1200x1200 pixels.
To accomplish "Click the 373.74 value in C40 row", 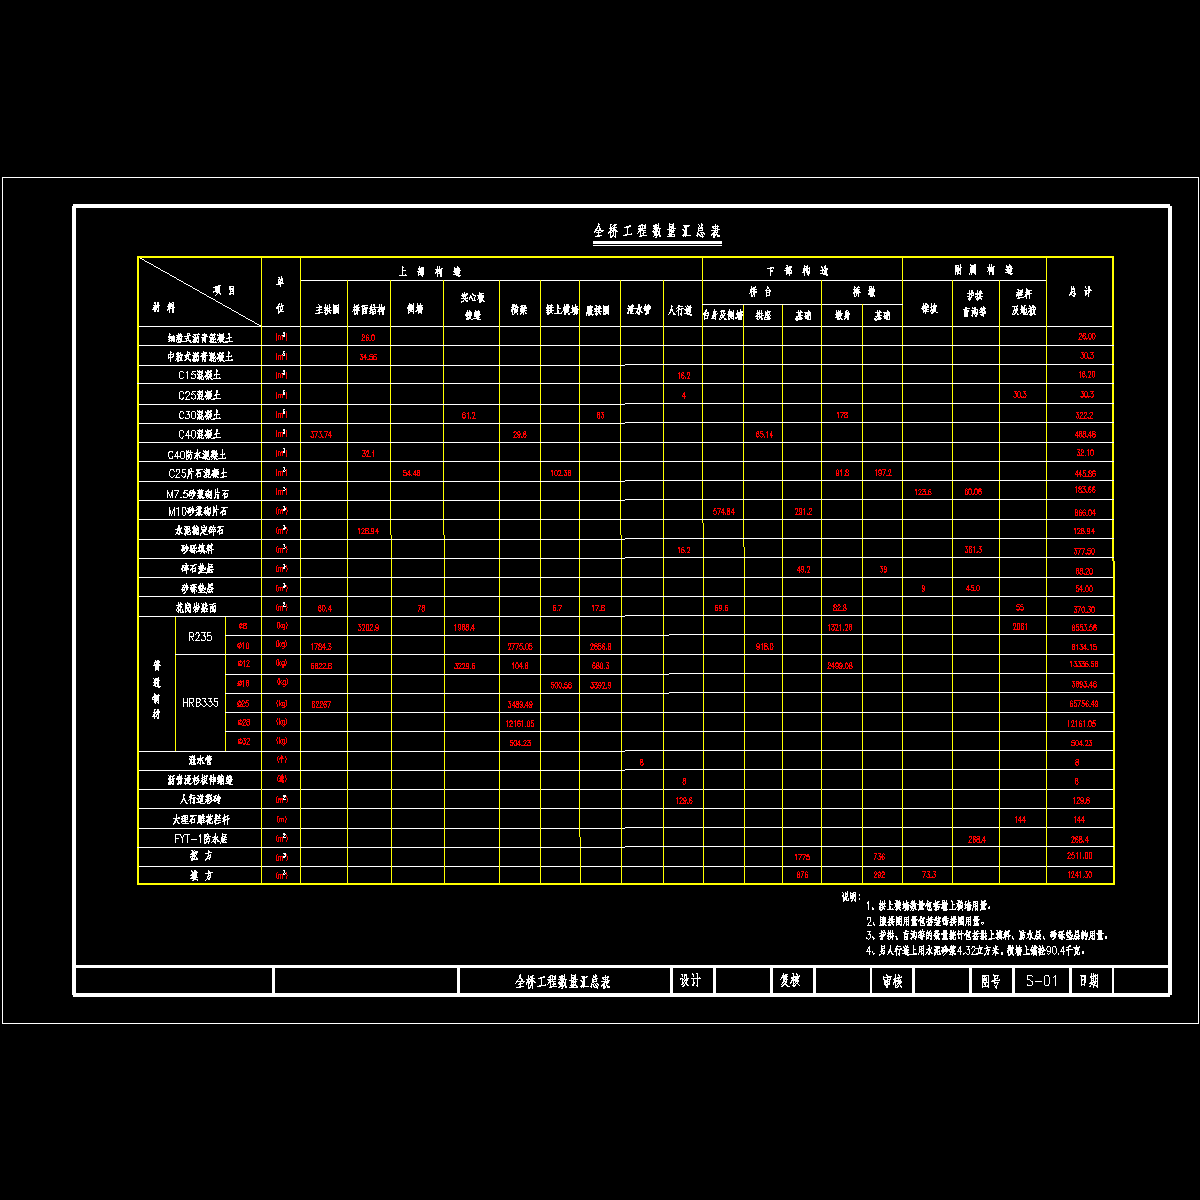I will coord(322,434).
